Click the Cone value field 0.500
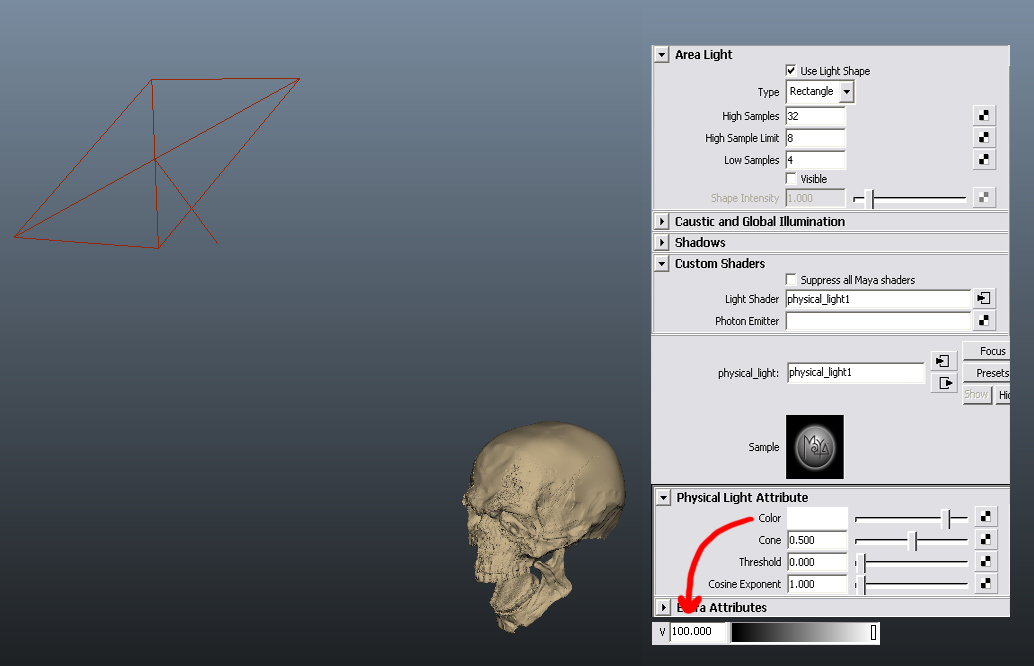The width and height of the screenshot is (1034, 666). [x=817, y=540]
